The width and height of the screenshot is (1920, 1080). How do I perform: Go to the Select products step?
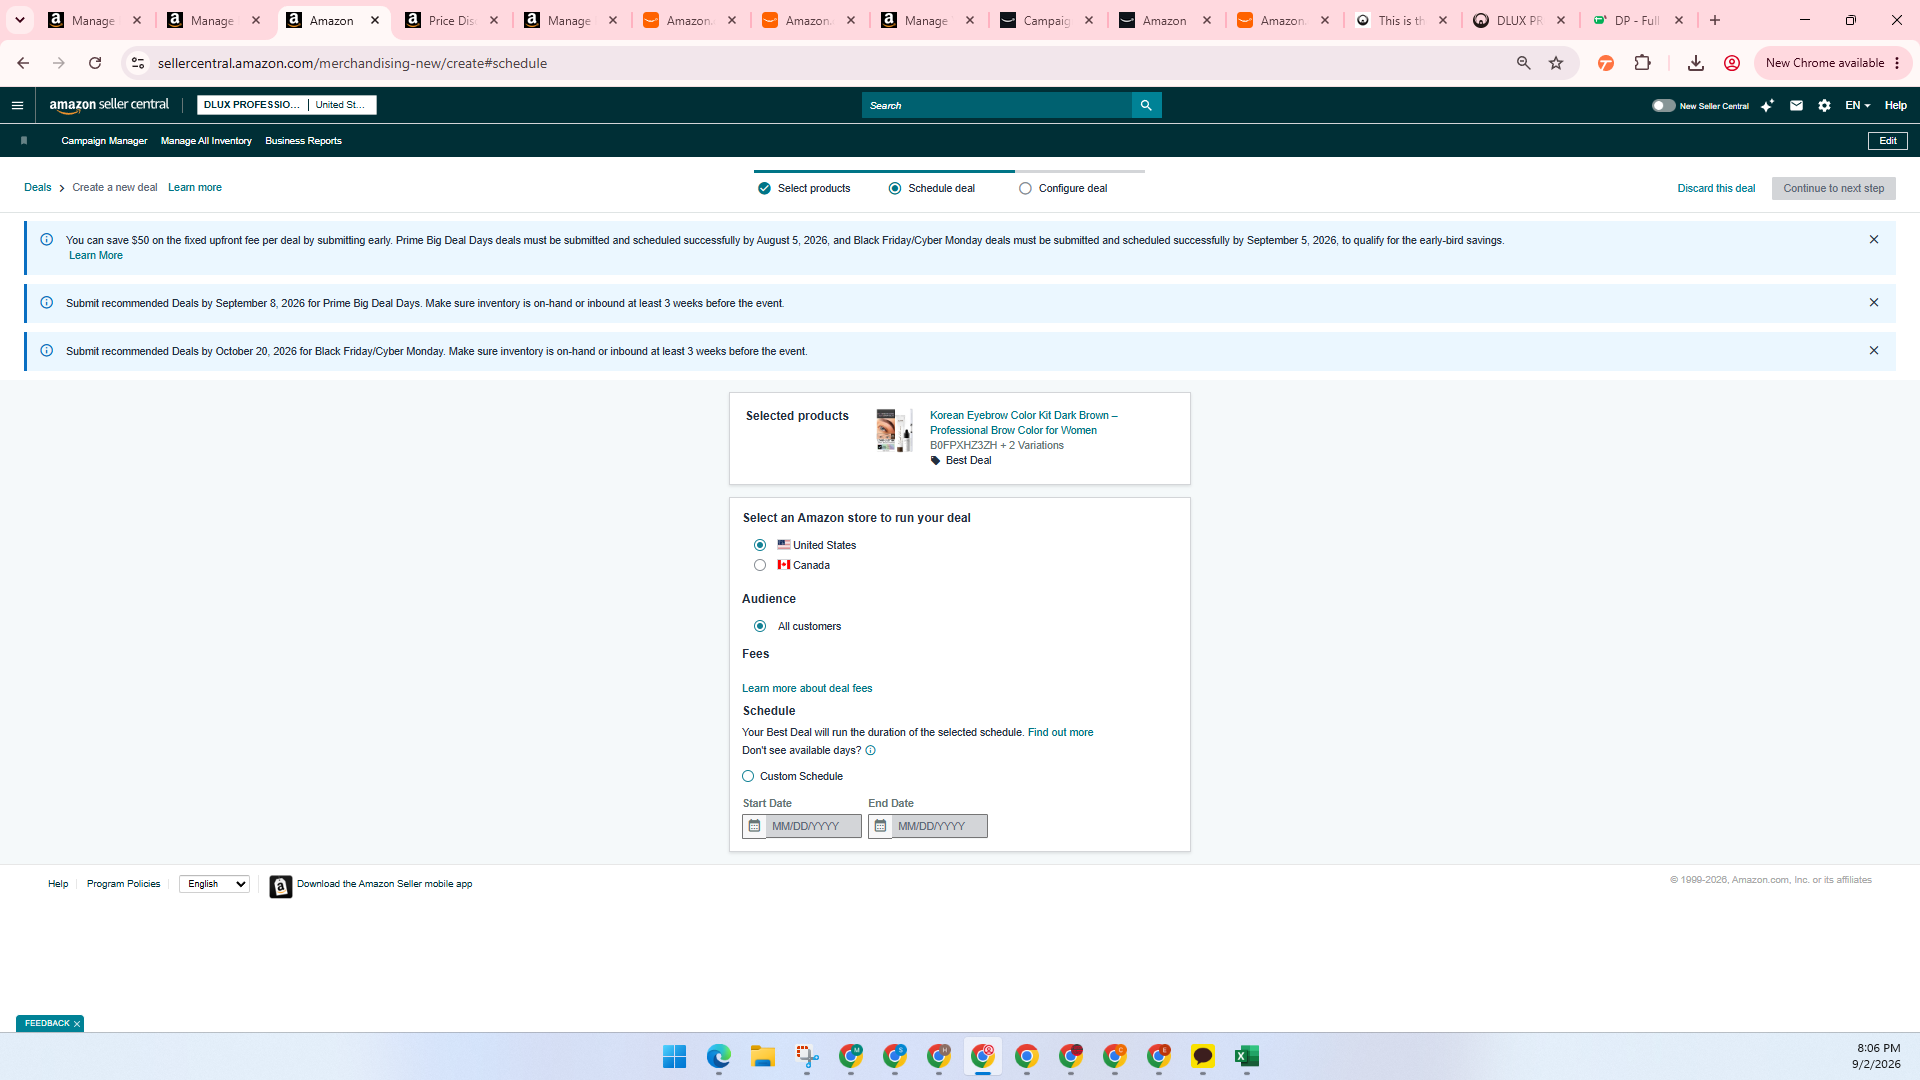805,188
